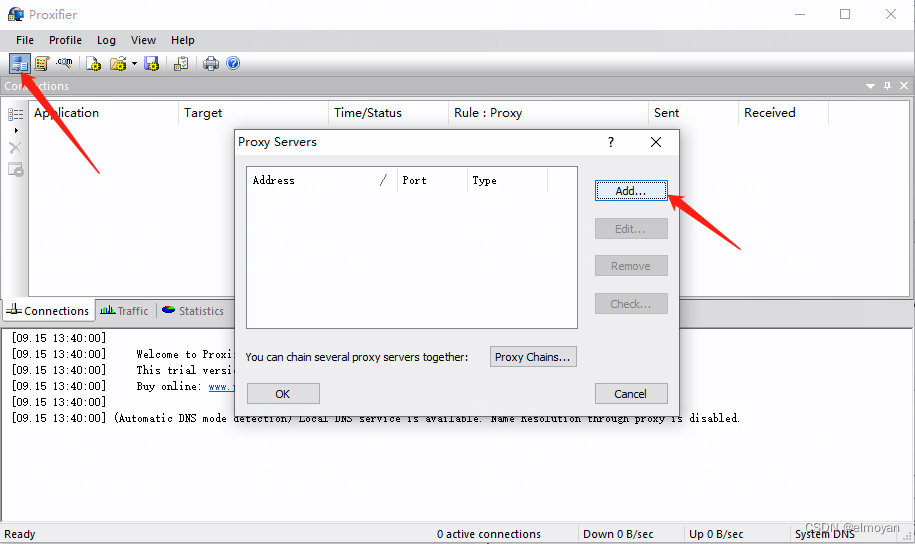The width and height of the screenshot is (915, 544).
Task: Sort by Type column header
Action: [x=507, y=180]
